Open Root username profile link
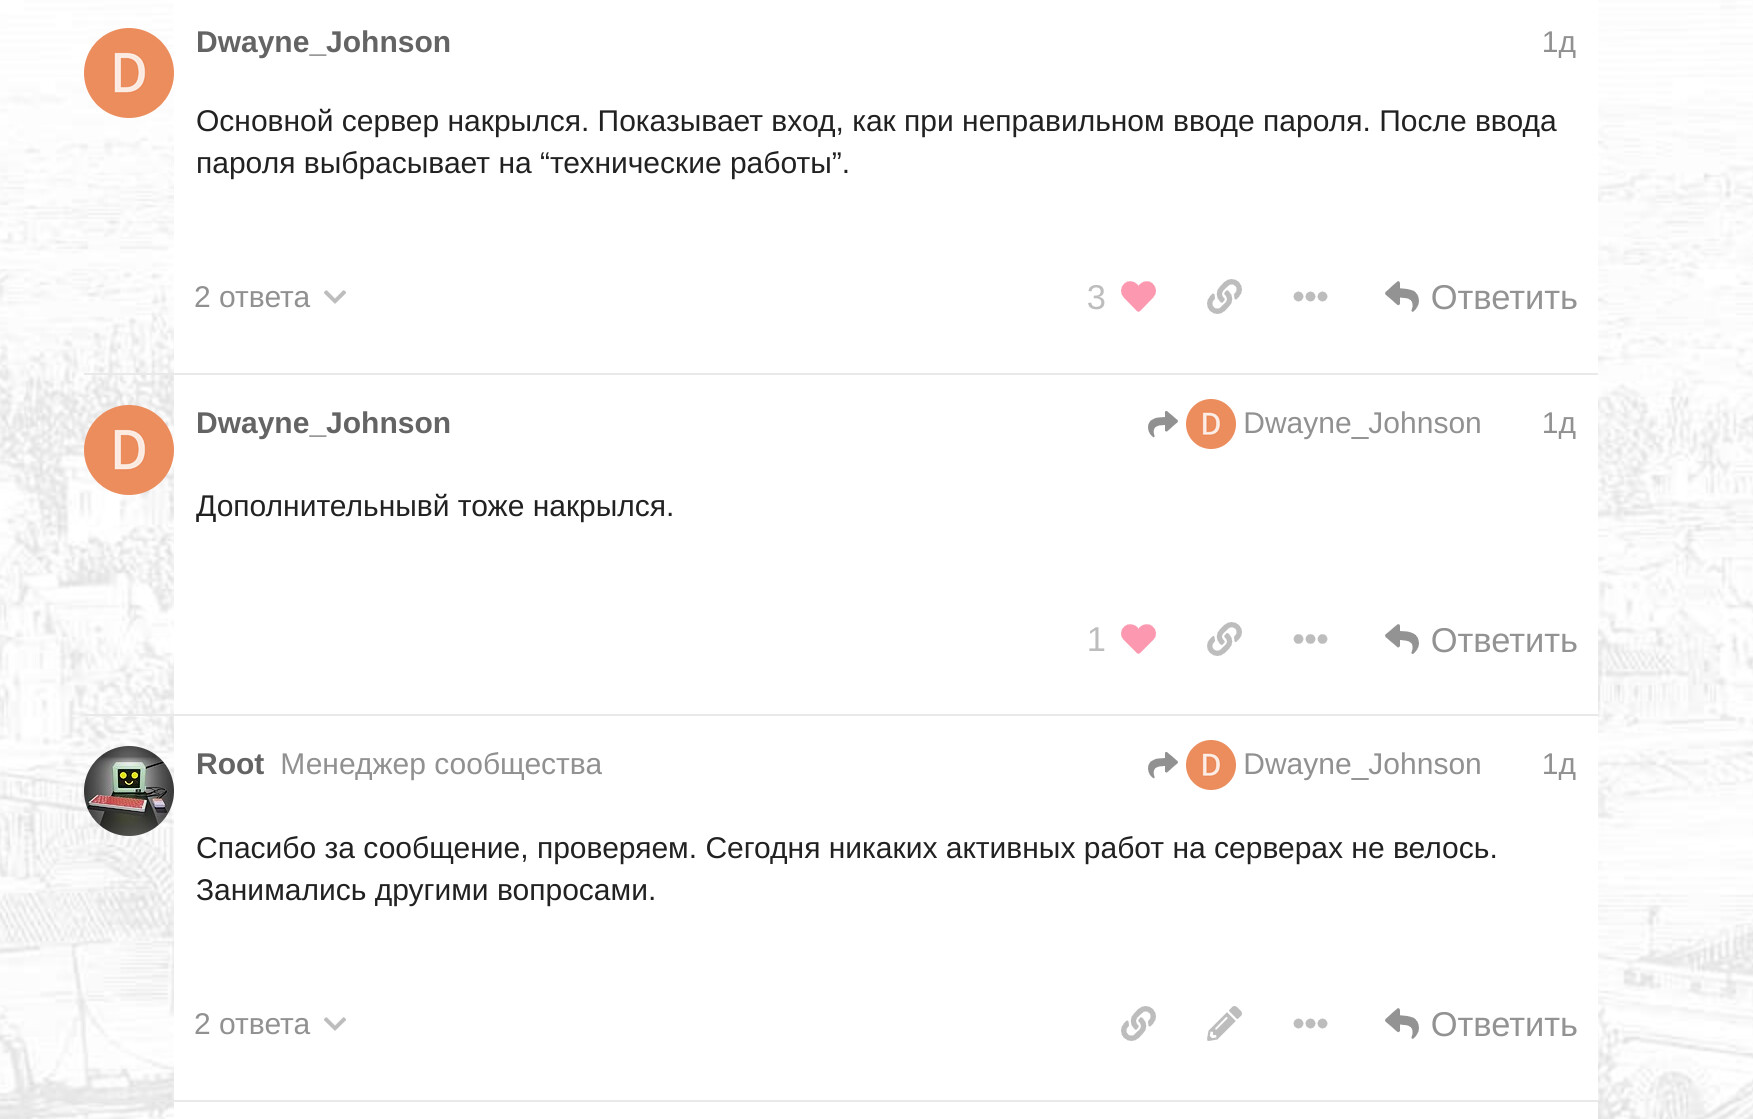1753x1119 pixels. pyautogui.click(x=230, y=764)
